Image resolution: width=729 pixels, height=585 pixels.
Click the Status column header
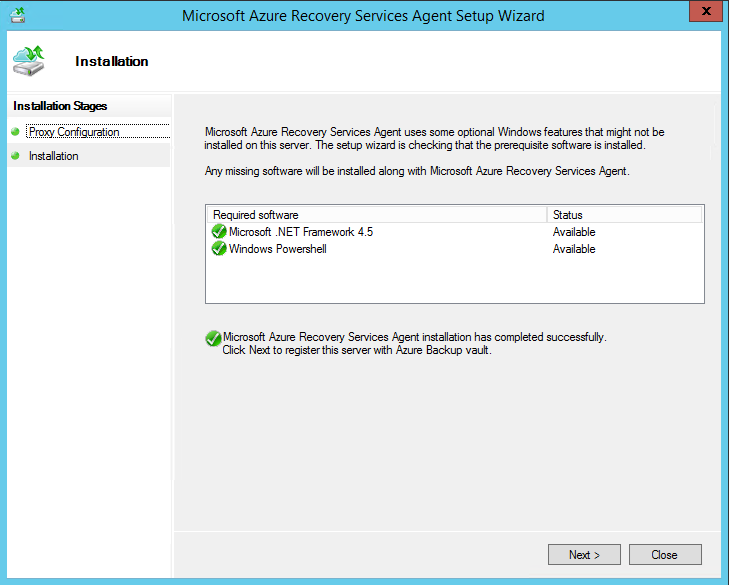coord(567,215)
